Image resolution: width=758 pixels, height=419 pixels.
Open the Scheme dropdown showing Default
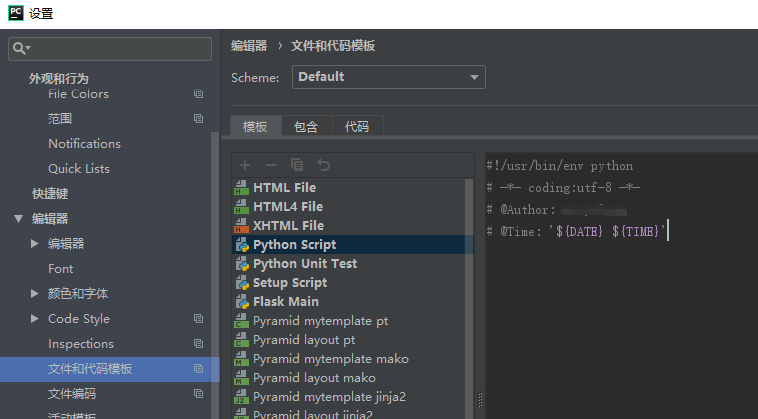389,77
